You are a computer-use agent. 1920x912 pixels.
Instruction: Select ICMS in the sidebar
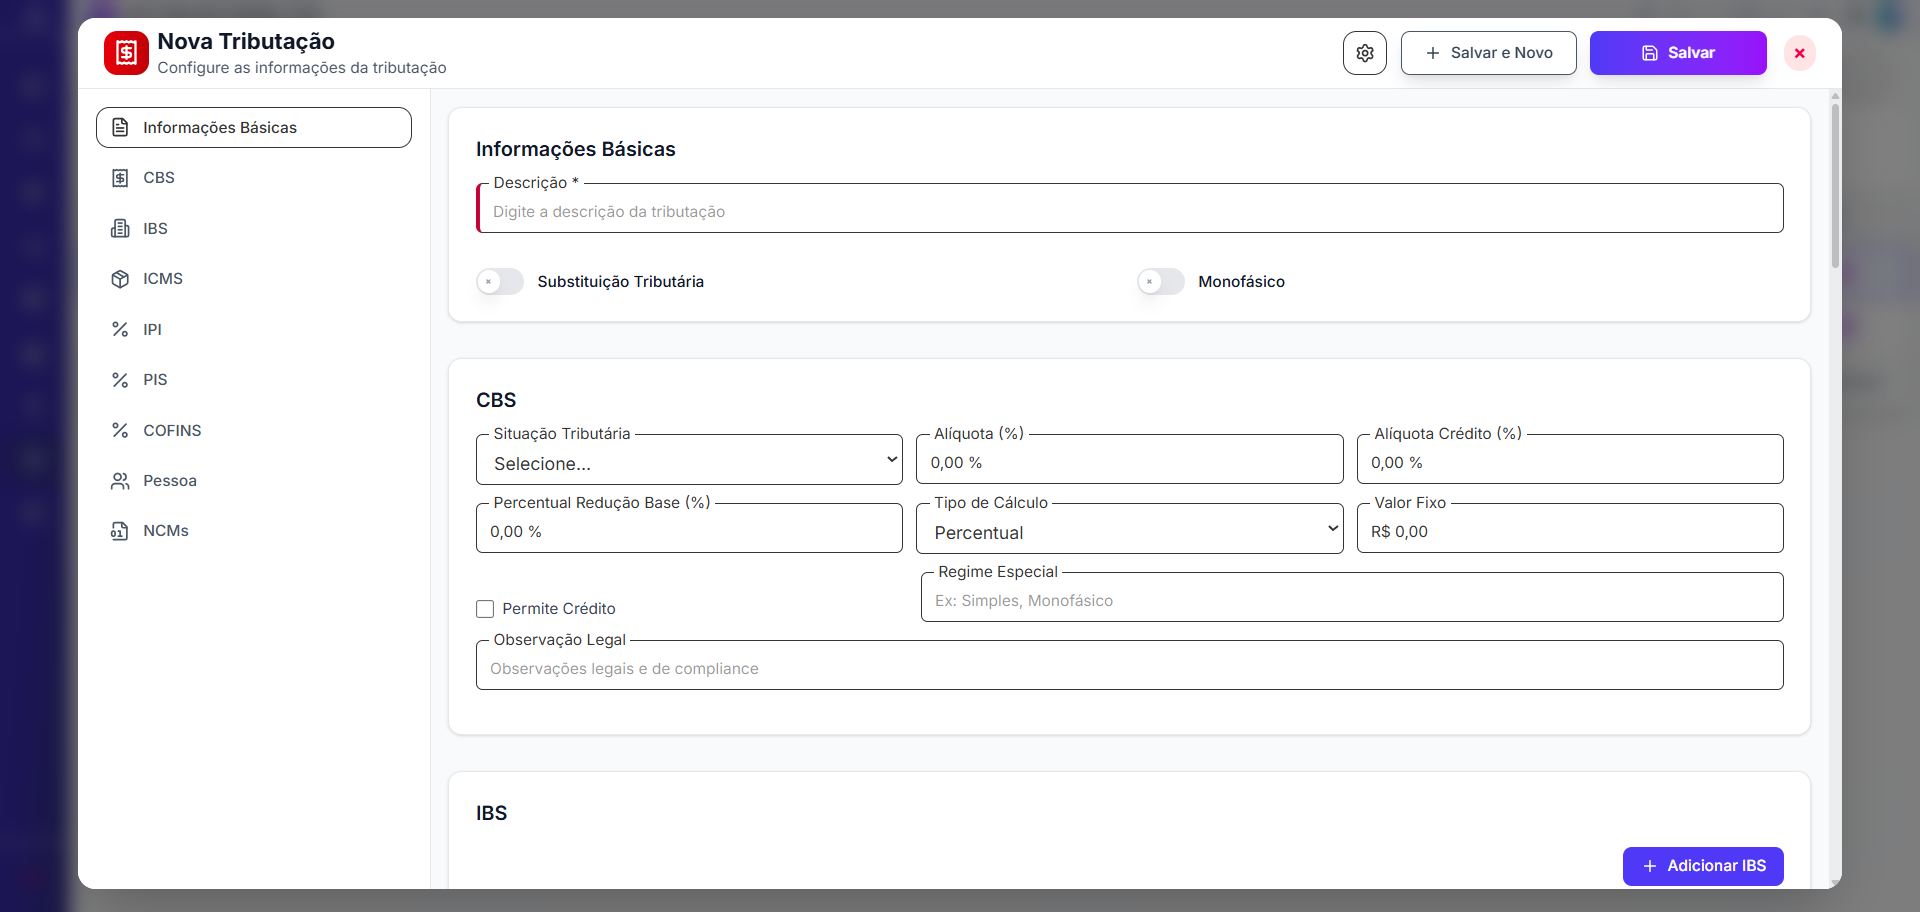pos(254,279)
